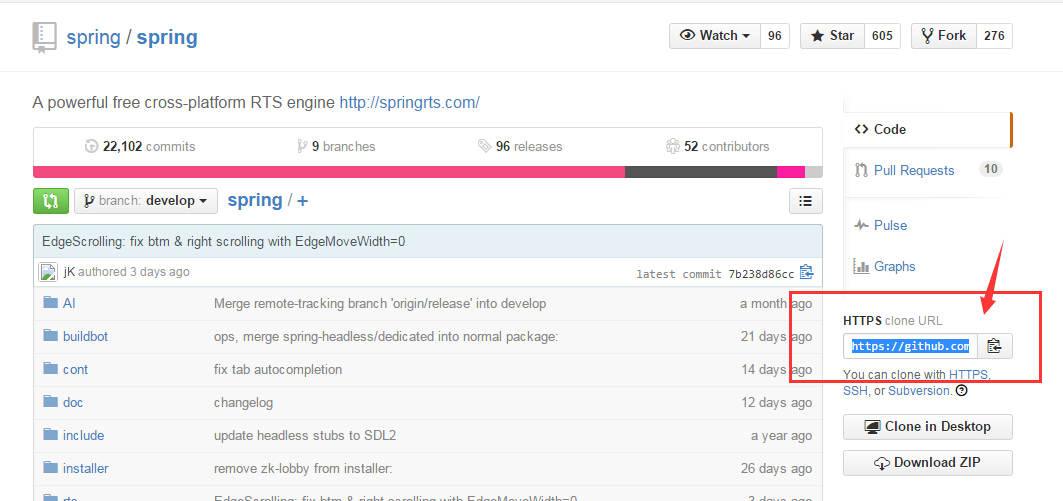Open the Watch dropdown button

point(715,36)
